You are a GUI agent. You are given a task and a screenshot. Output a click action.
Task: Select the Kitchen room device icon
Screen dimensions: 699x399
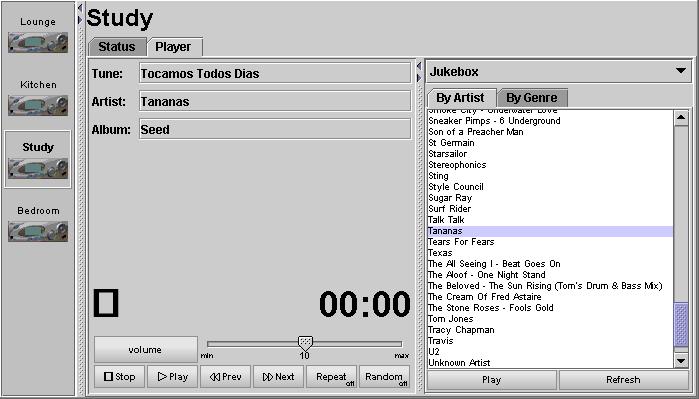[38, 106]
